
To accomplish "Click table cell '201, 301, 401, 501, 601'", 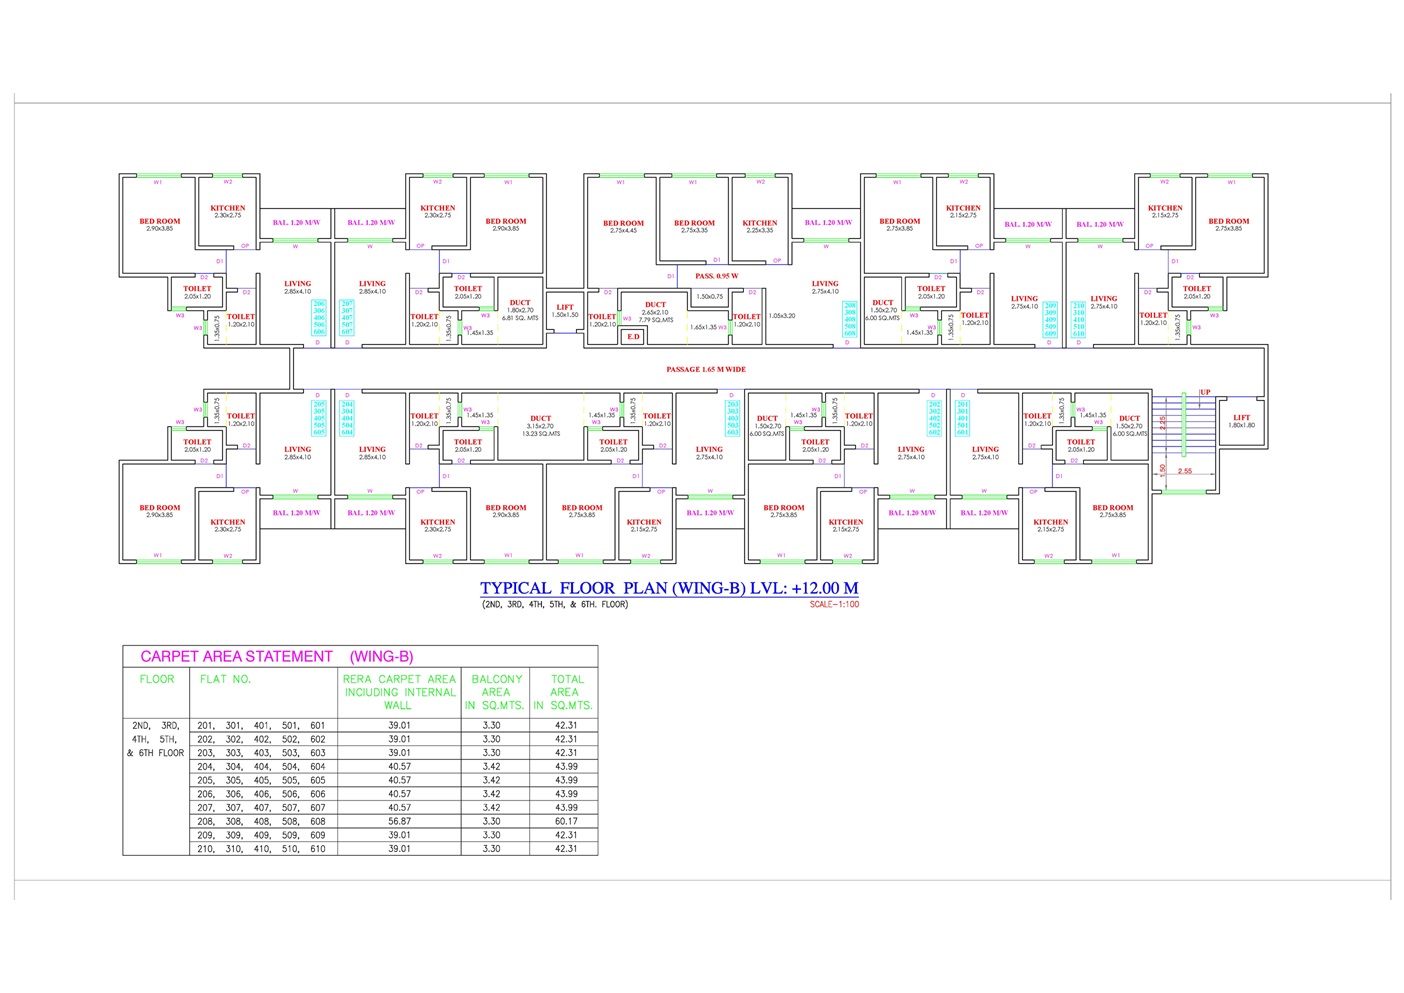I will pos(262,726).
